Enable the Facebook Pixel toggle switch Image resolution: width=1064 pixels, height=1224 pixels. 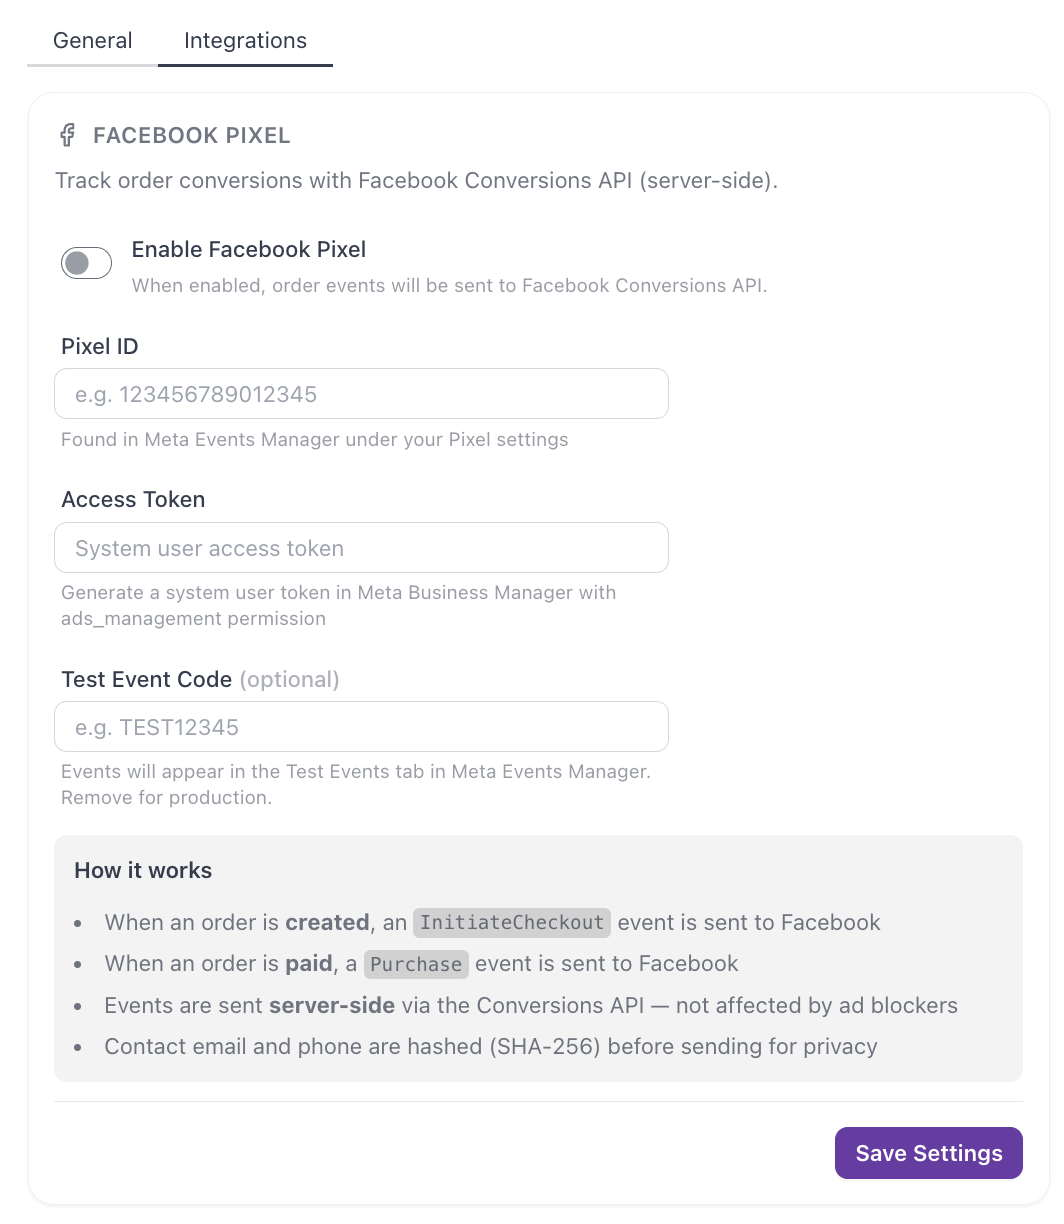click(x=86, y=264)
